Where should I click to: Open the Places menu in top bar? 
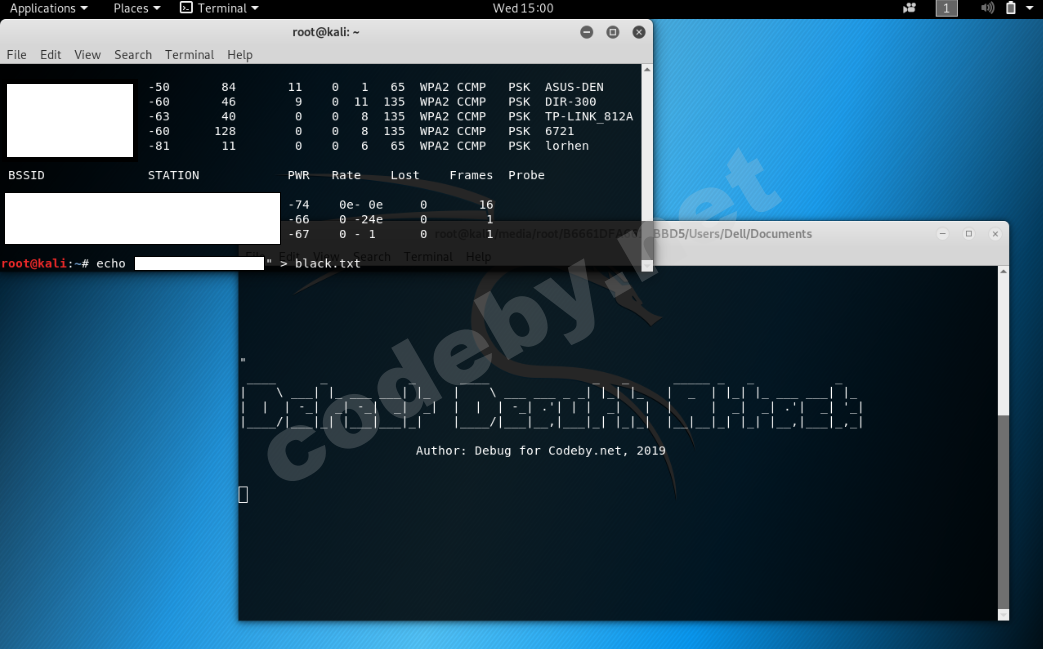tap(136, 8)
